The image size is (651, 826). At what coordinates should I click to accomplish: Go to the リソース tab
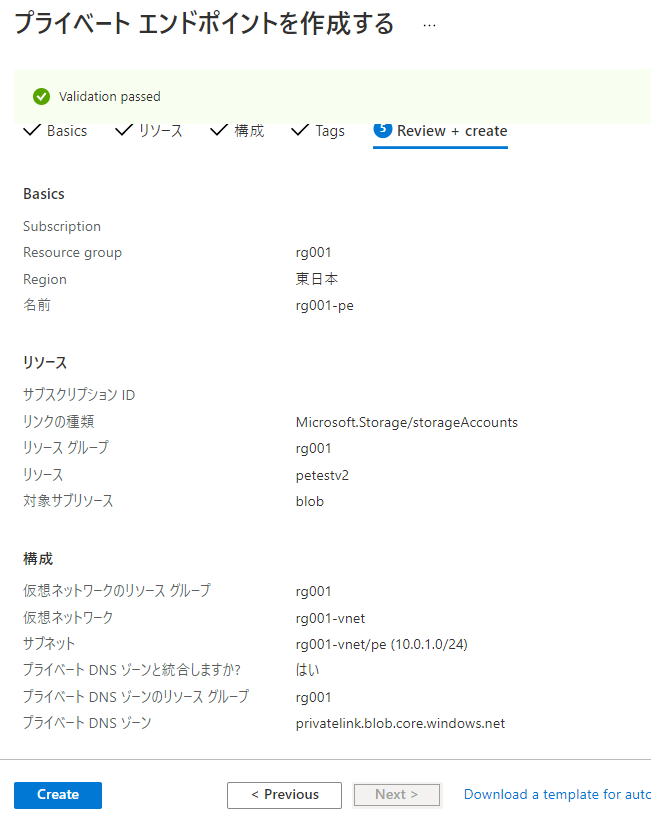coord(160,131)
